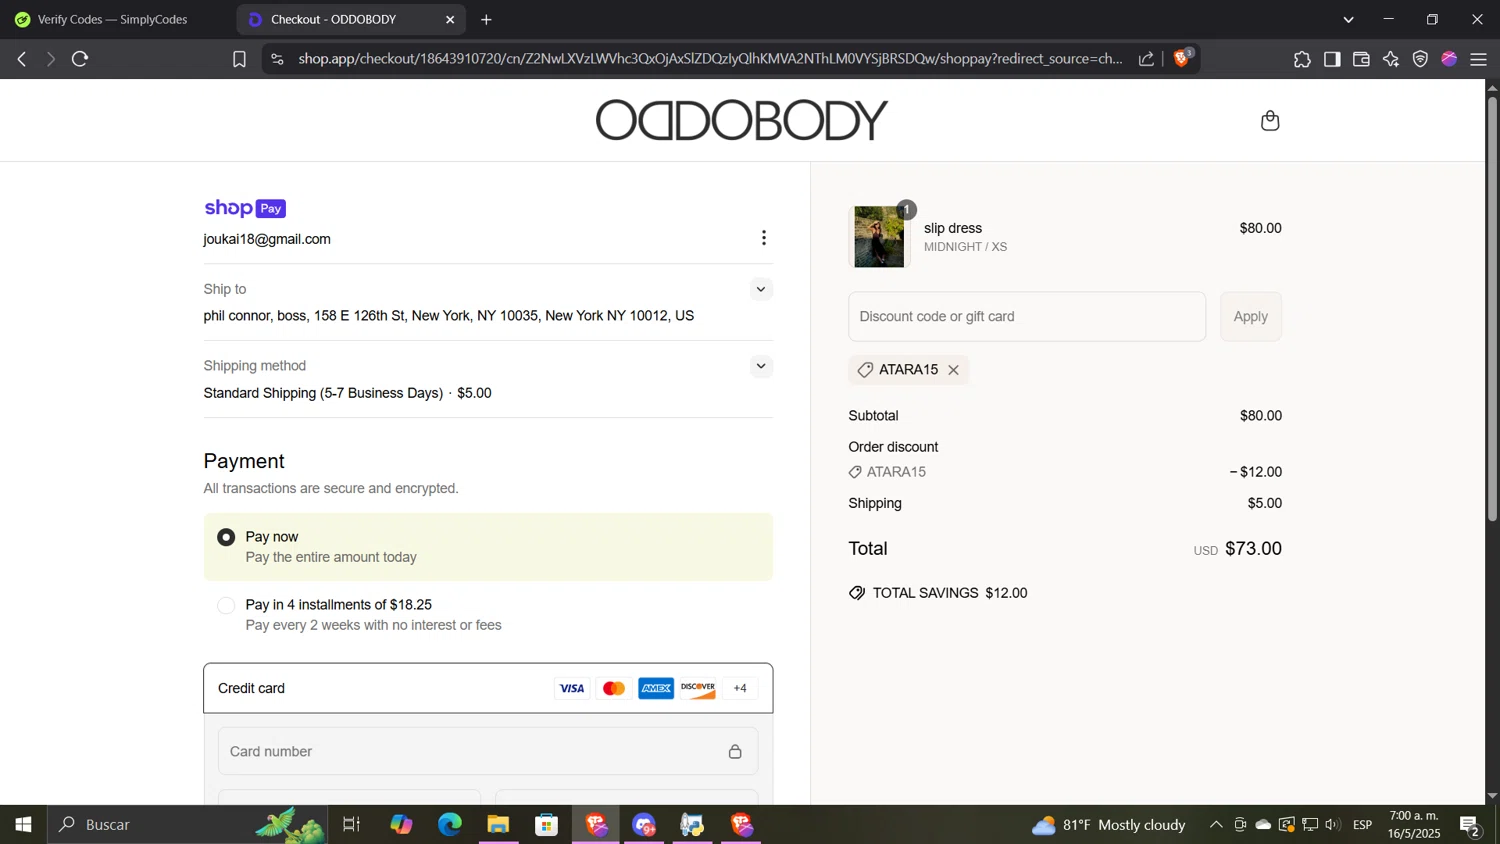Click the card number lock icon
Image resolution: width=1500 pixels, height=844 pixels.
coord(735,751)
